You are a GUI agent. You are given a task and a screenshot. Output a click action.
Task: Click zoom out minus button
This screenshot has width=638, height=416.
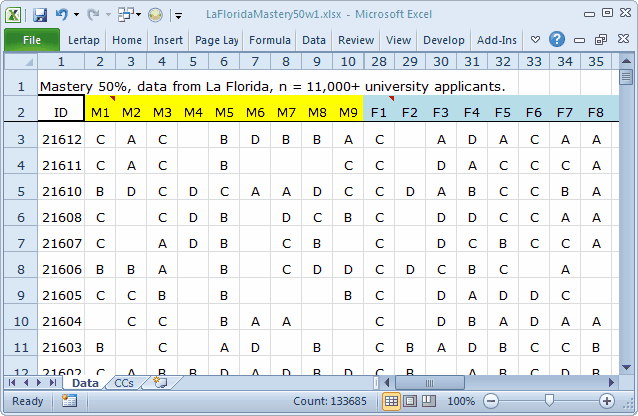tap(491, 401)
